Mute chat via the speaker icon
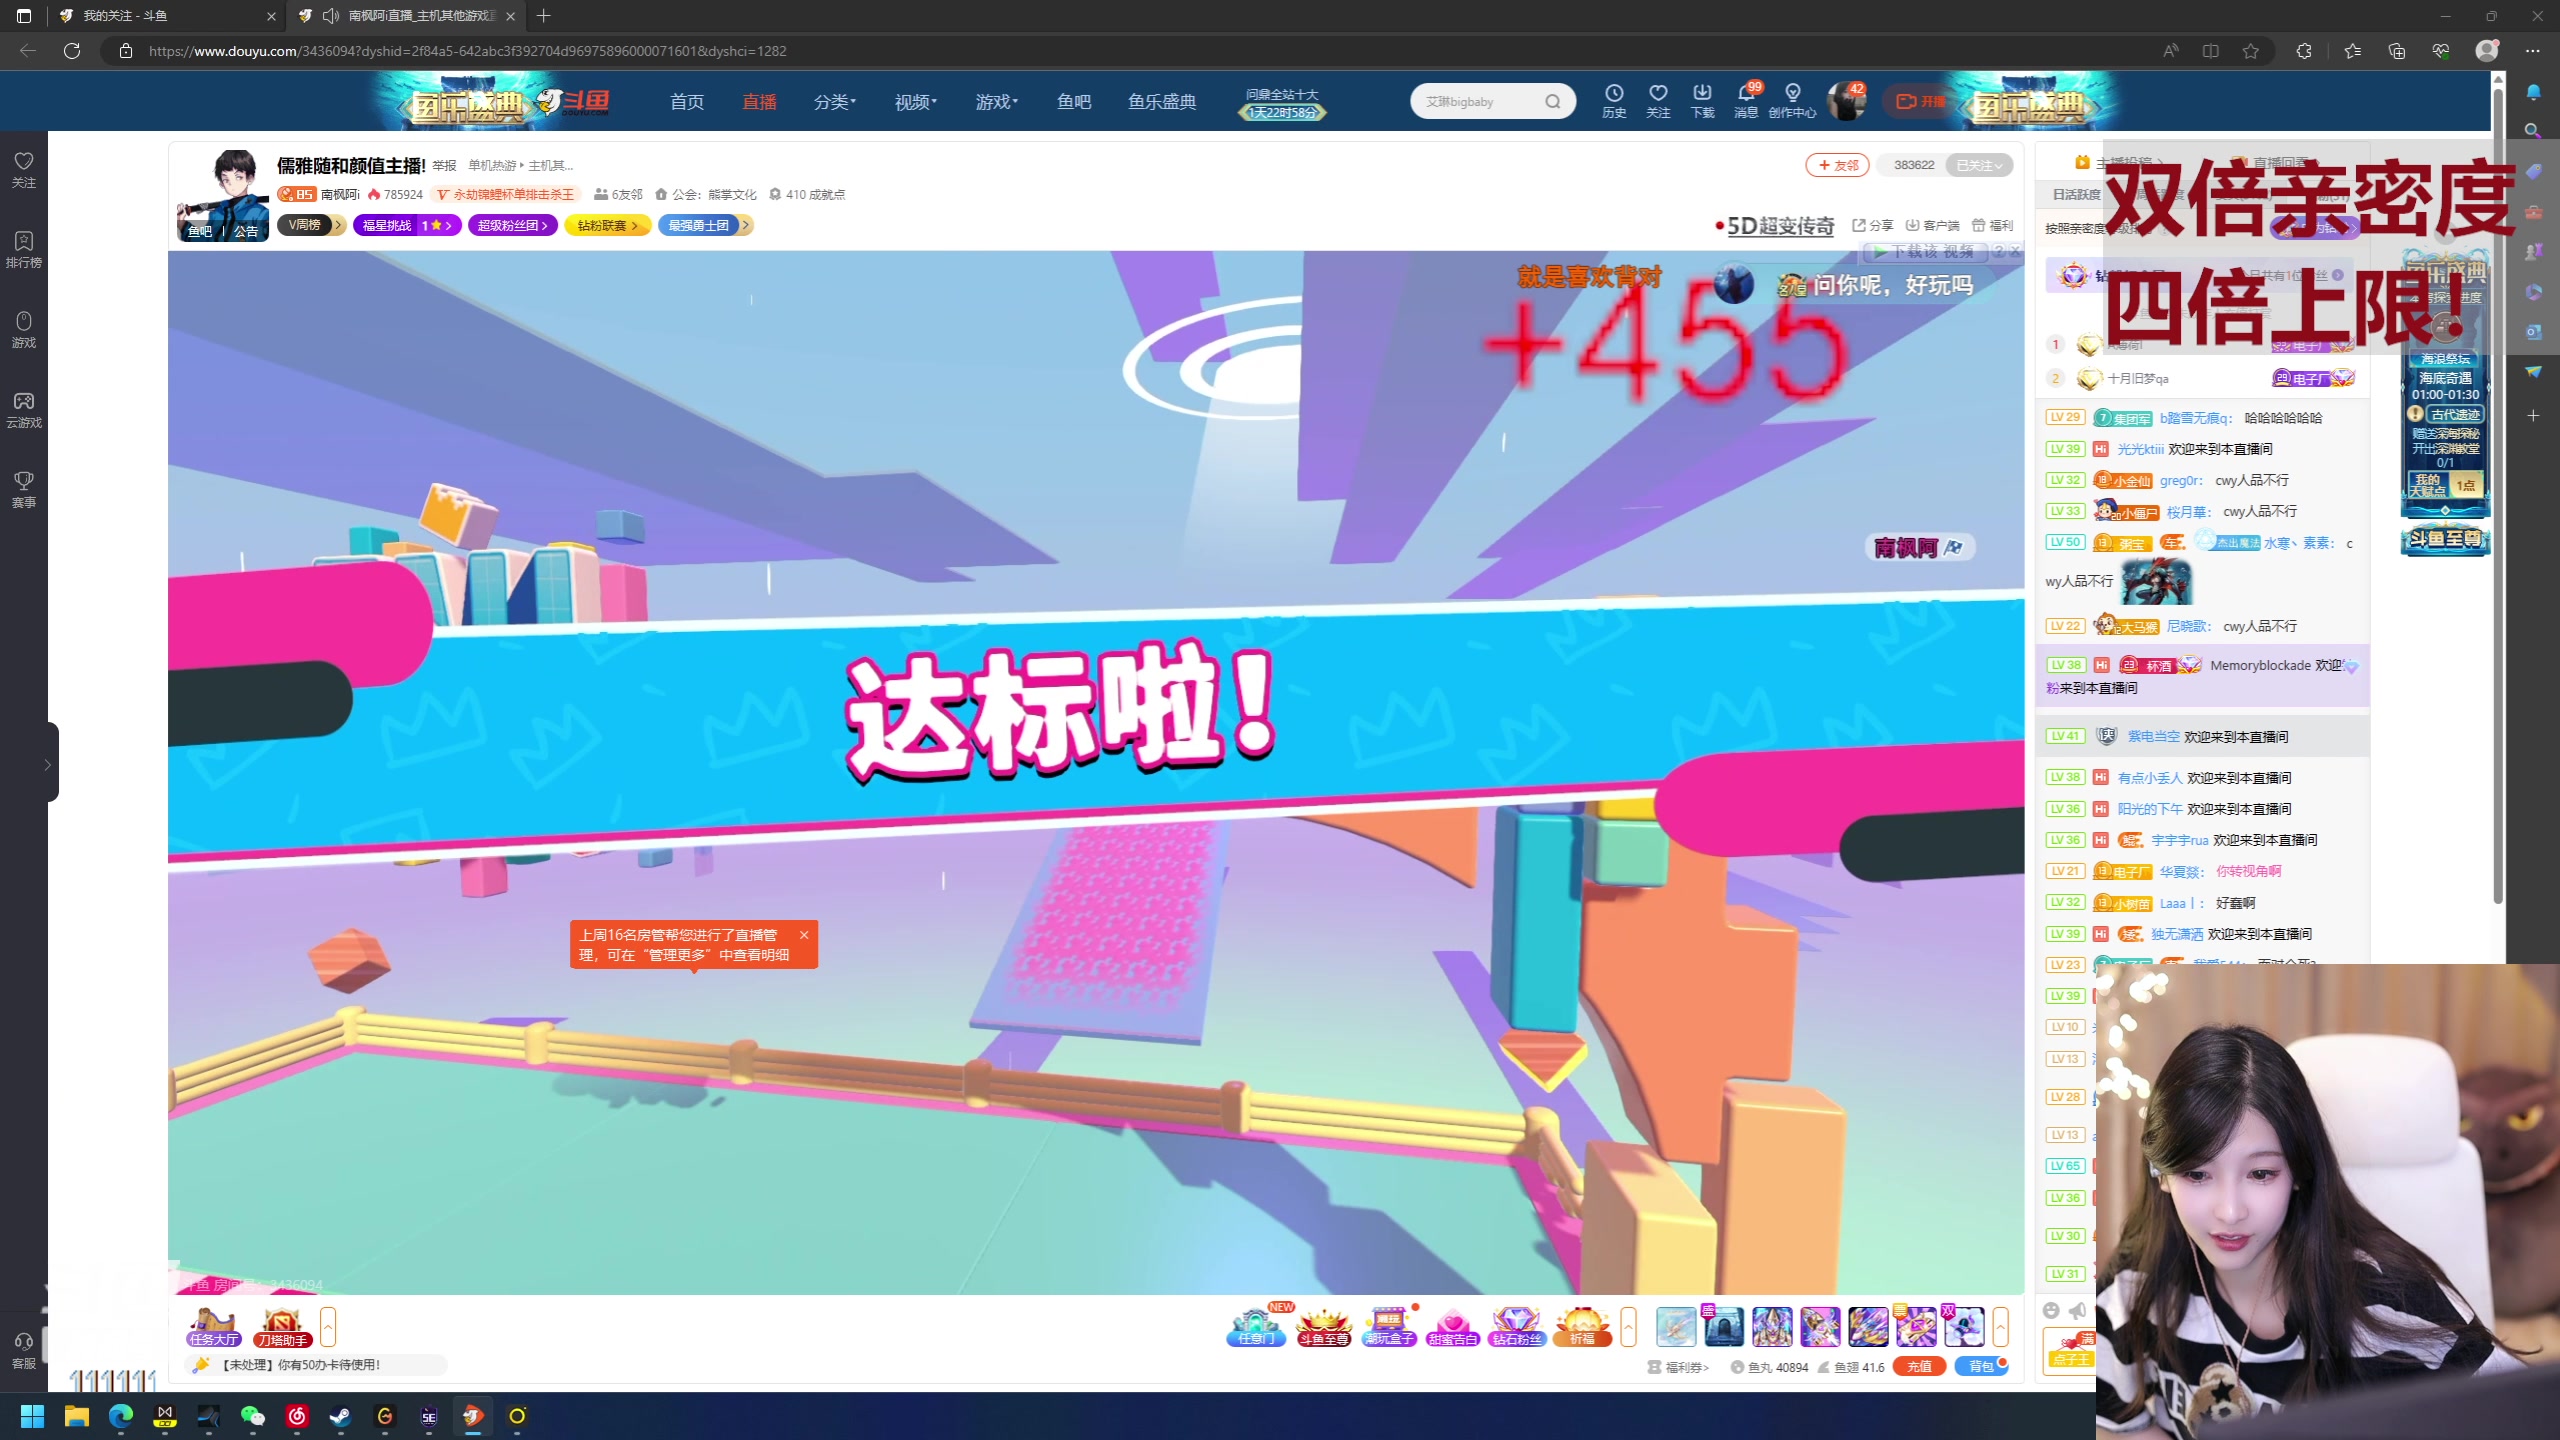The width and height of the screenshot is (2560, 1440). 2078,1311
